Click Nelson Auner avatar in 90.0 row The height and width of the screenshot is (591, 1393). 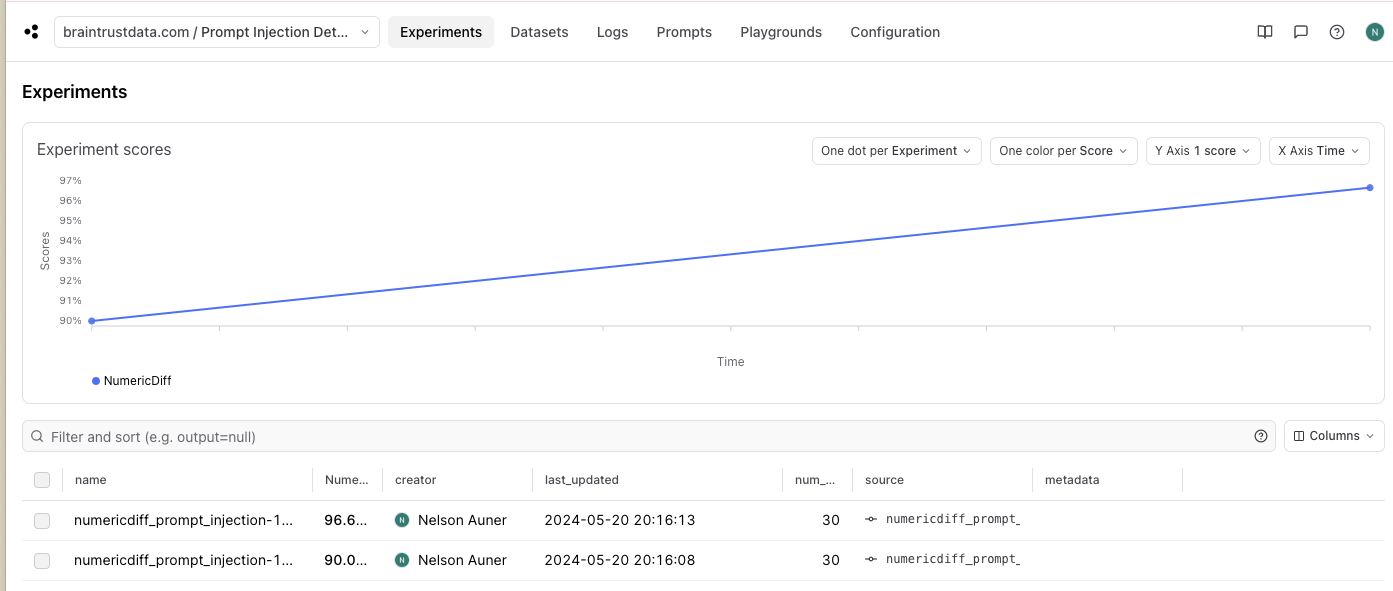pos(402,560)
